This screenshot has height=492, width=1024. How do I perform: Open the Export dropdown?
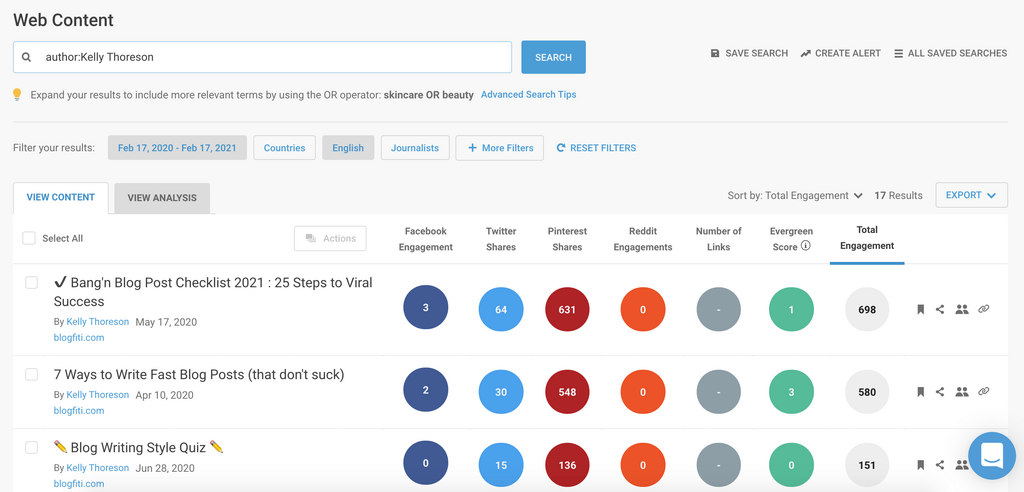click(x=971, y=196)
